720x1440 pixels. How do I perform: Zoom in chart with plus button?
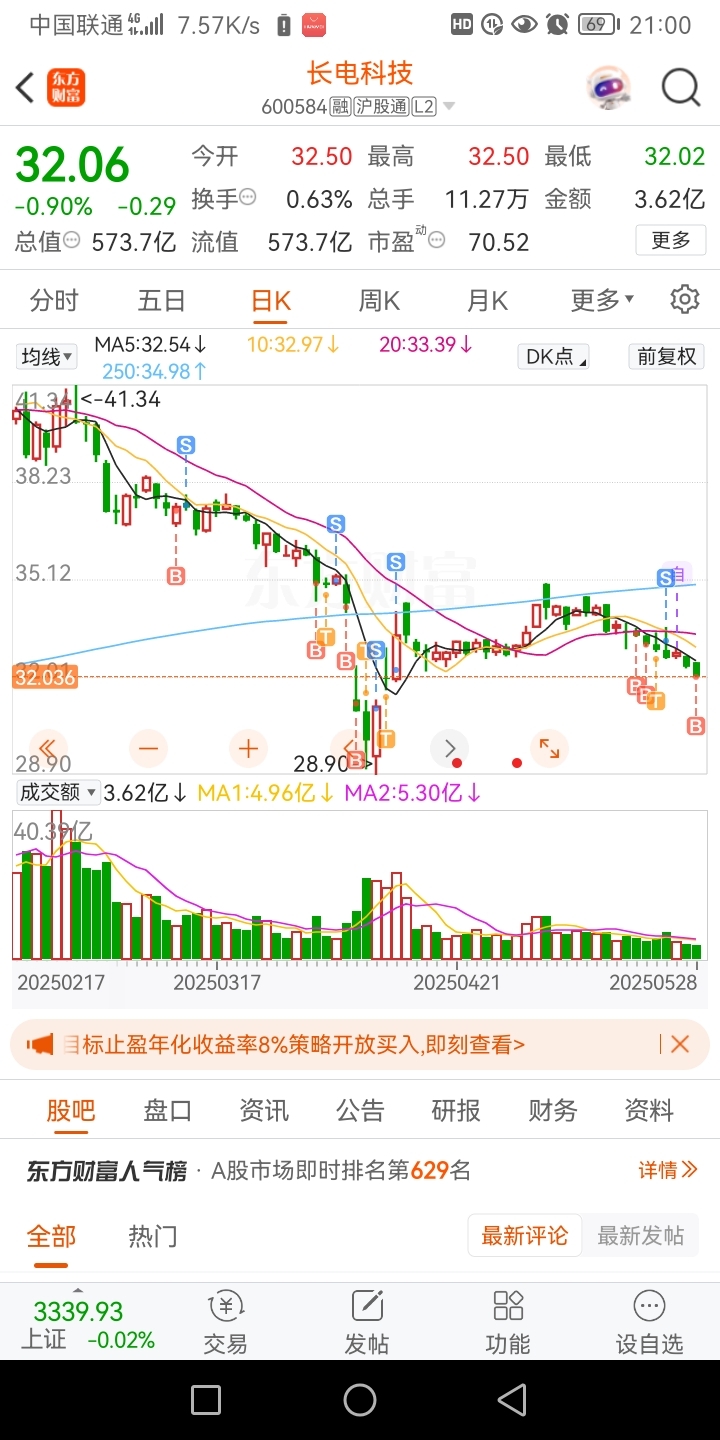coord(249,748)
